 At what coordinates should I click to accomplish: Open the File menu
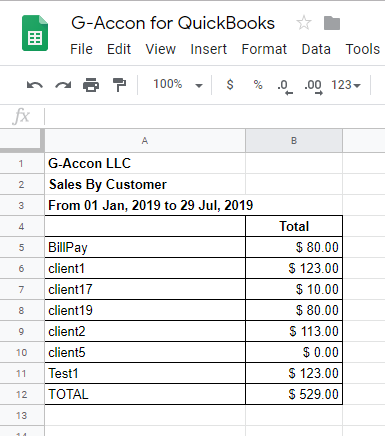[x=81, y=49]
